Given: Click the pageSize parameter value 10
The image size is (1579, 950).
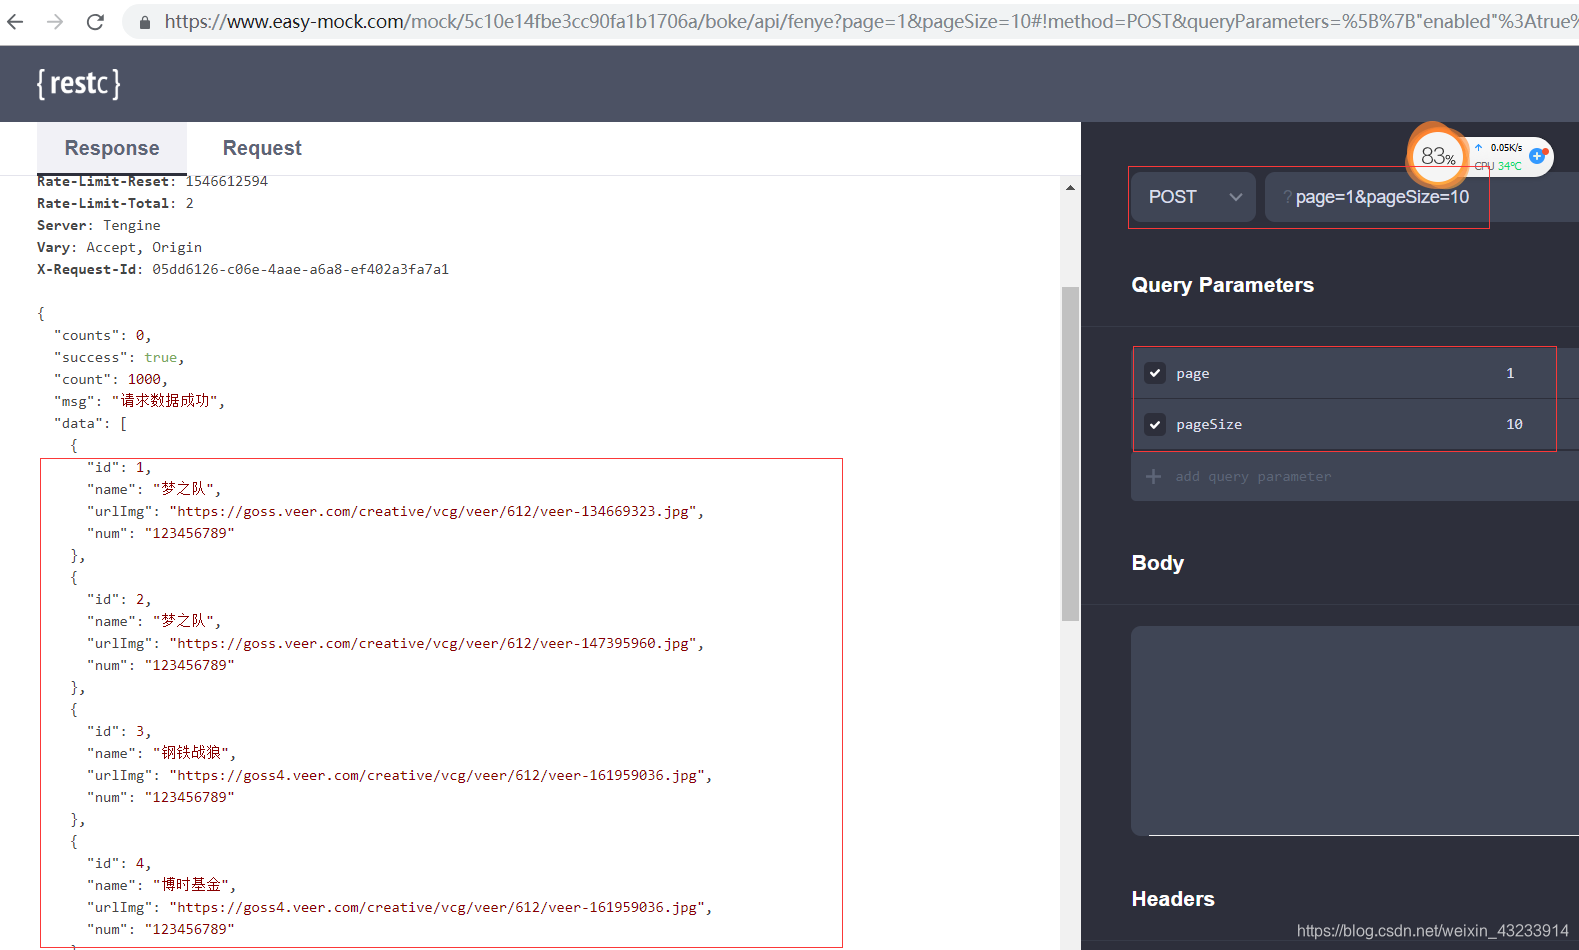Looking at the screenshot, I should pos(1514,424).
